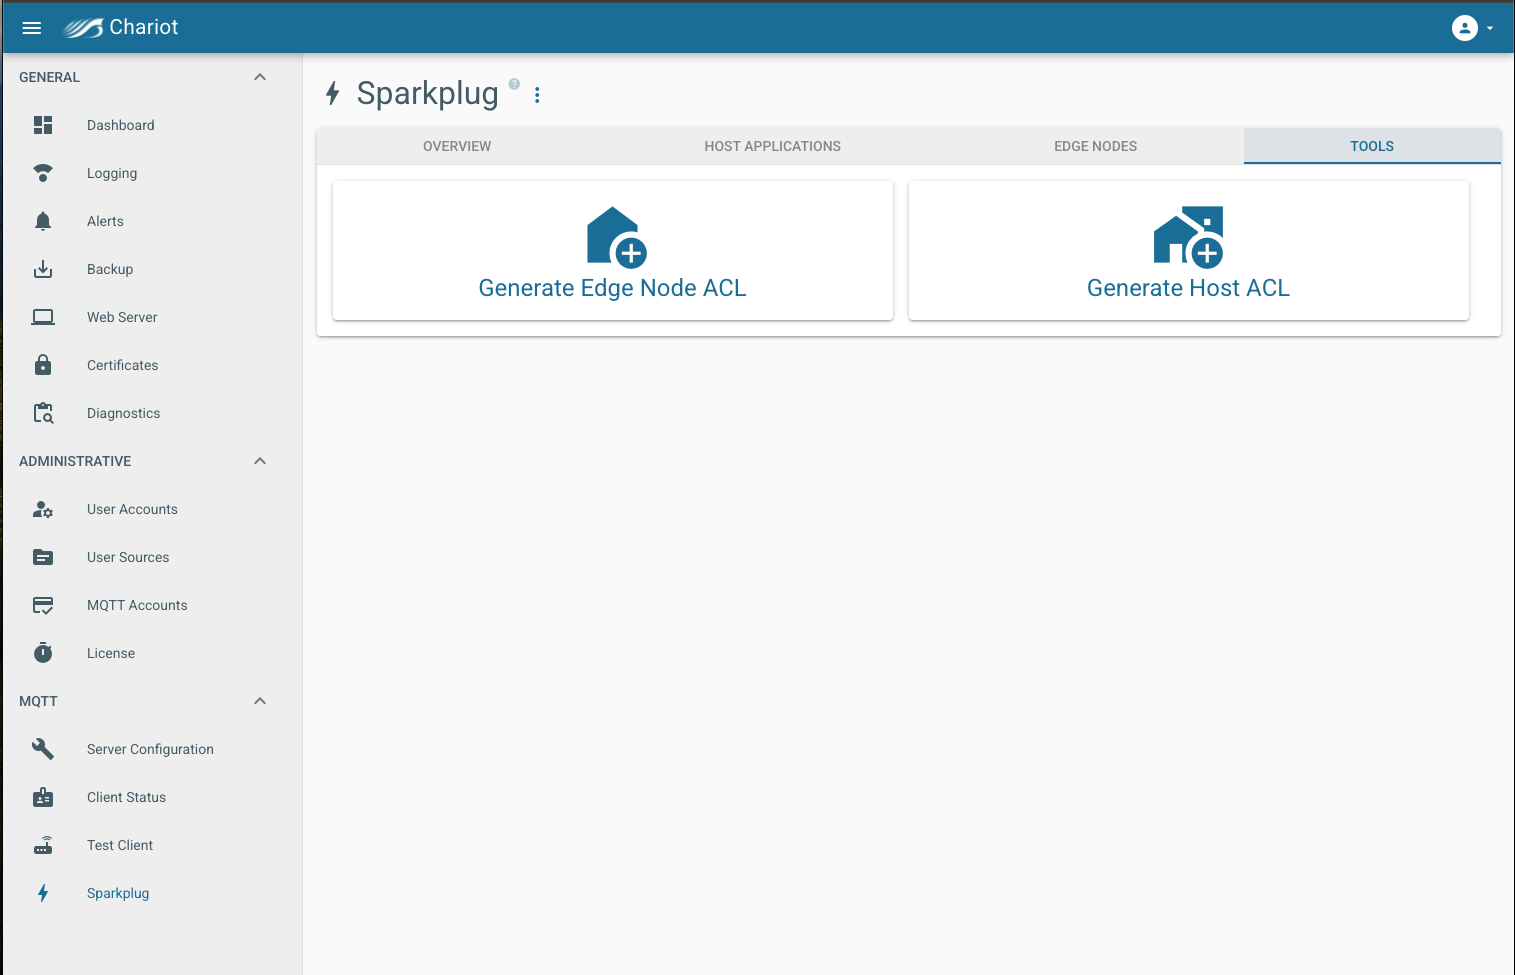Click the Certificates lock icon

pos(43,365)
